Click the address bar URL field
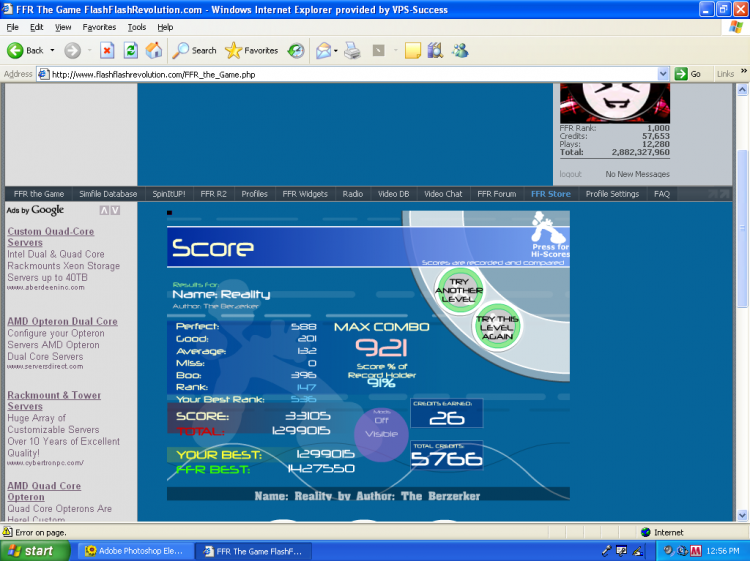 353,74
